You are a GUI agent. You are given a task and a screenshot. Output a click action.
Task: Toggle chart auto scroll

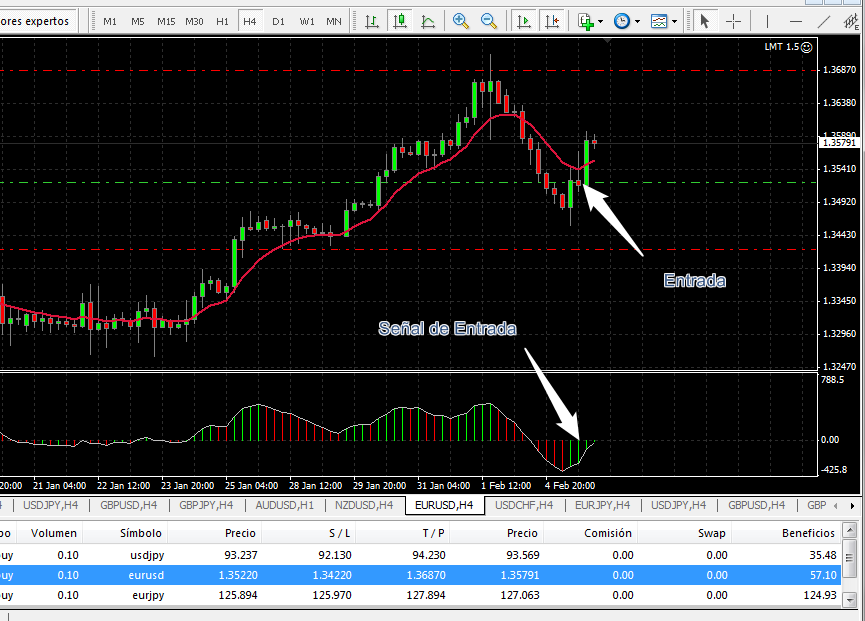[x=524, y=22]
